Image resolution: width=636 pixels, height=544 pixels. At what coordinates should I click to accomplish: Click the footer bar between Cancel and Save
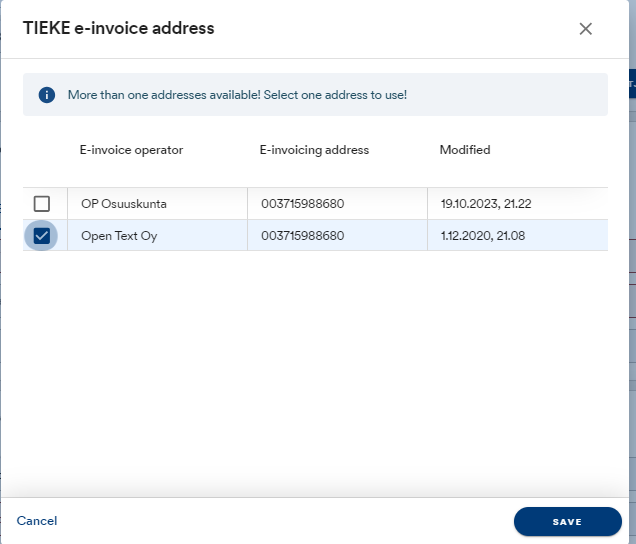(x=285, y=521)
